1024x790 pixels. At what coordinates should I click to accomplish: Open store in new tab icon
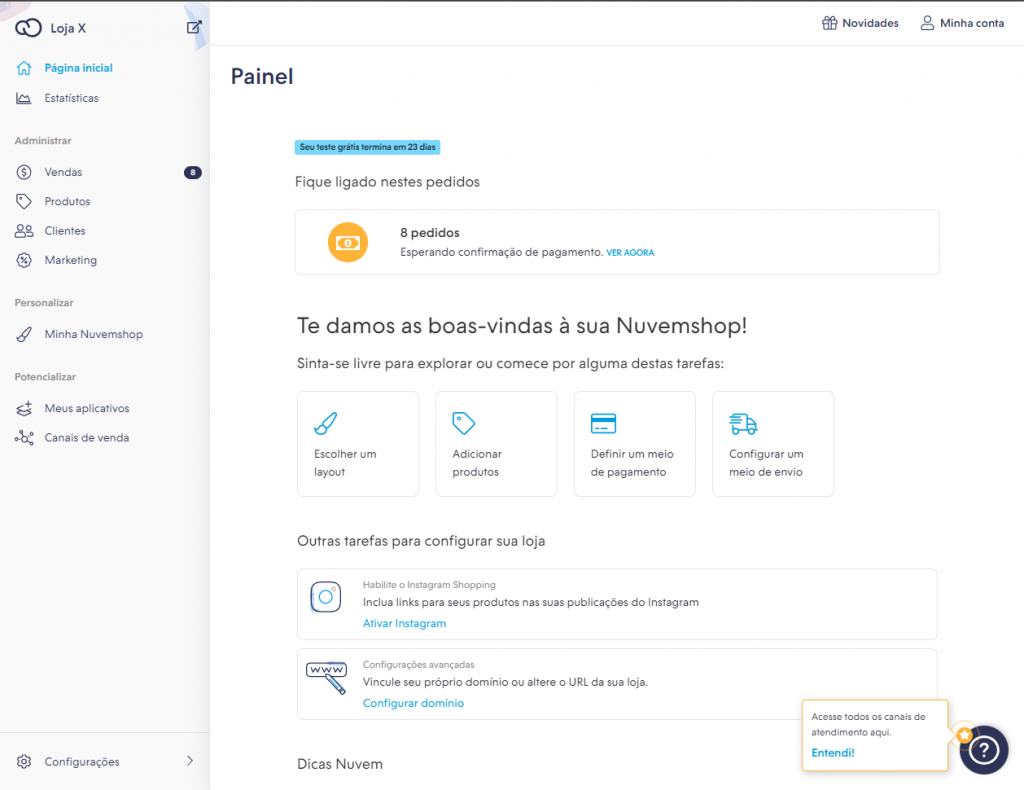tap(194, 28)
